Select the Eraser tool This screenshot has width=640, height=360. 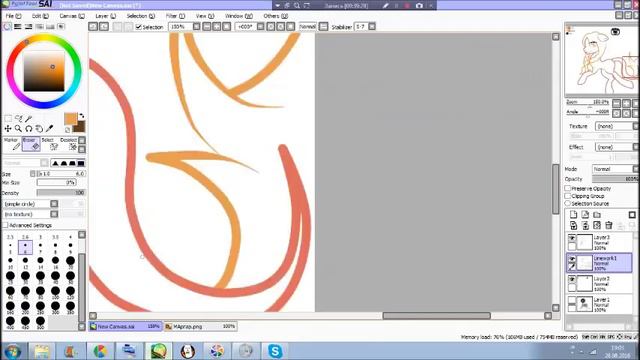pyautogui.click(x=31, y=144)
